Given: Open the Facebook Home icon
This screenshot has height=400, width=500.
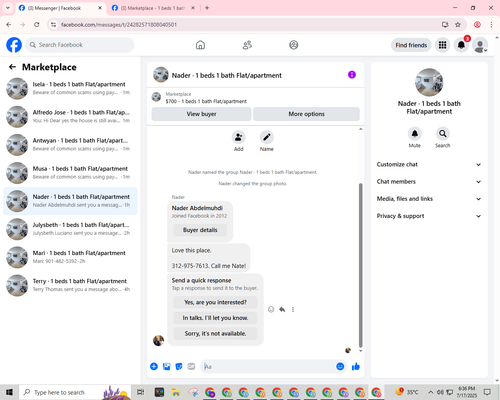Looking at the screenshot, I should coord(200,45).
